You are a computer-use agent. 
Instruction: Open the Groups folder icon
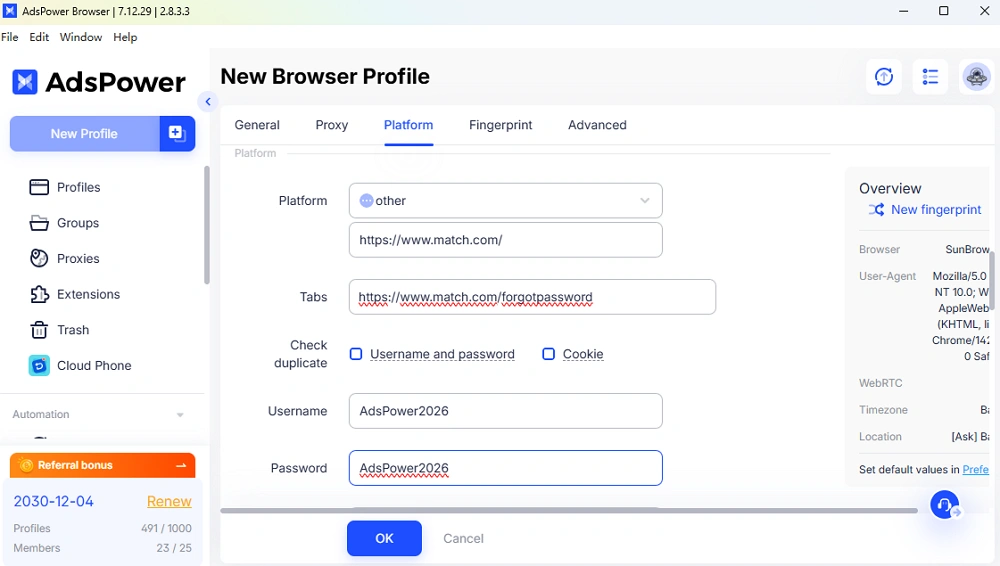[39, 223]
